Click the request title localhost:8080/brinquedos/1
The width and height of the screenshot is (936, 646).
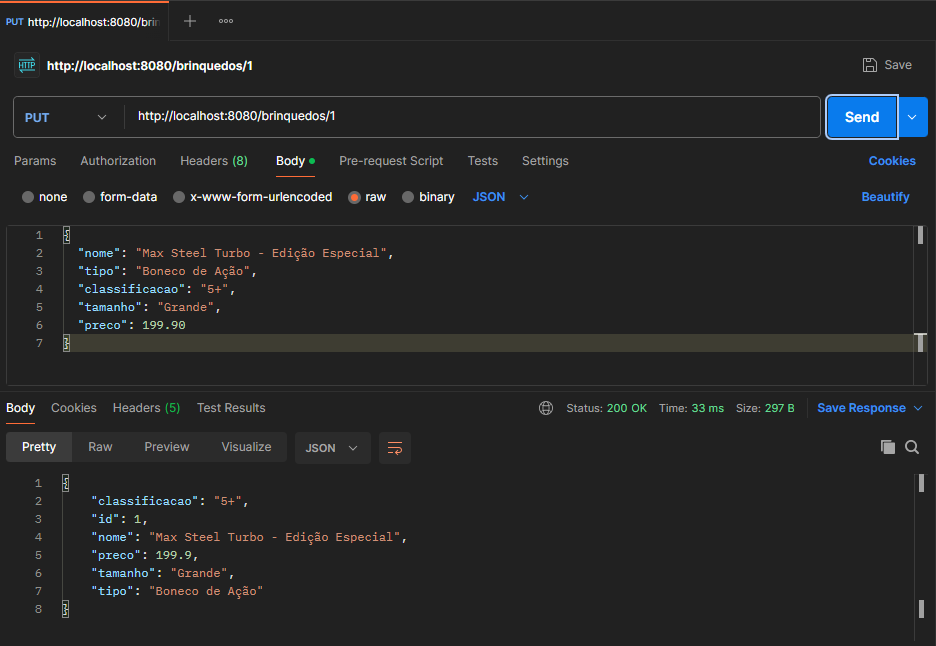[x=150, y=66]
